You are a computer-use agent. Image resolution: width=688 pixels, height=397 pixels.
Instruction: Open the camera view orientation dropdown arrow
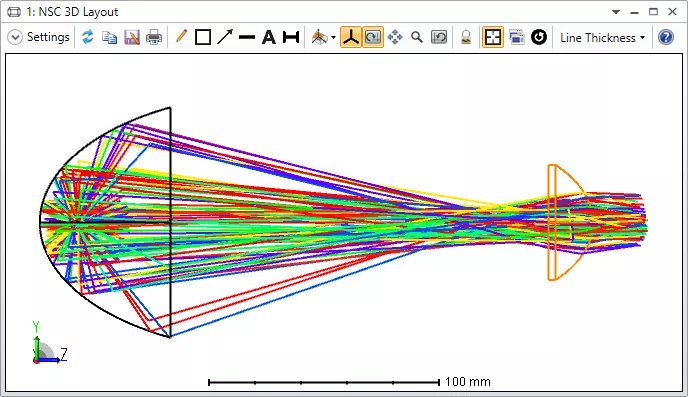(333, 38)
